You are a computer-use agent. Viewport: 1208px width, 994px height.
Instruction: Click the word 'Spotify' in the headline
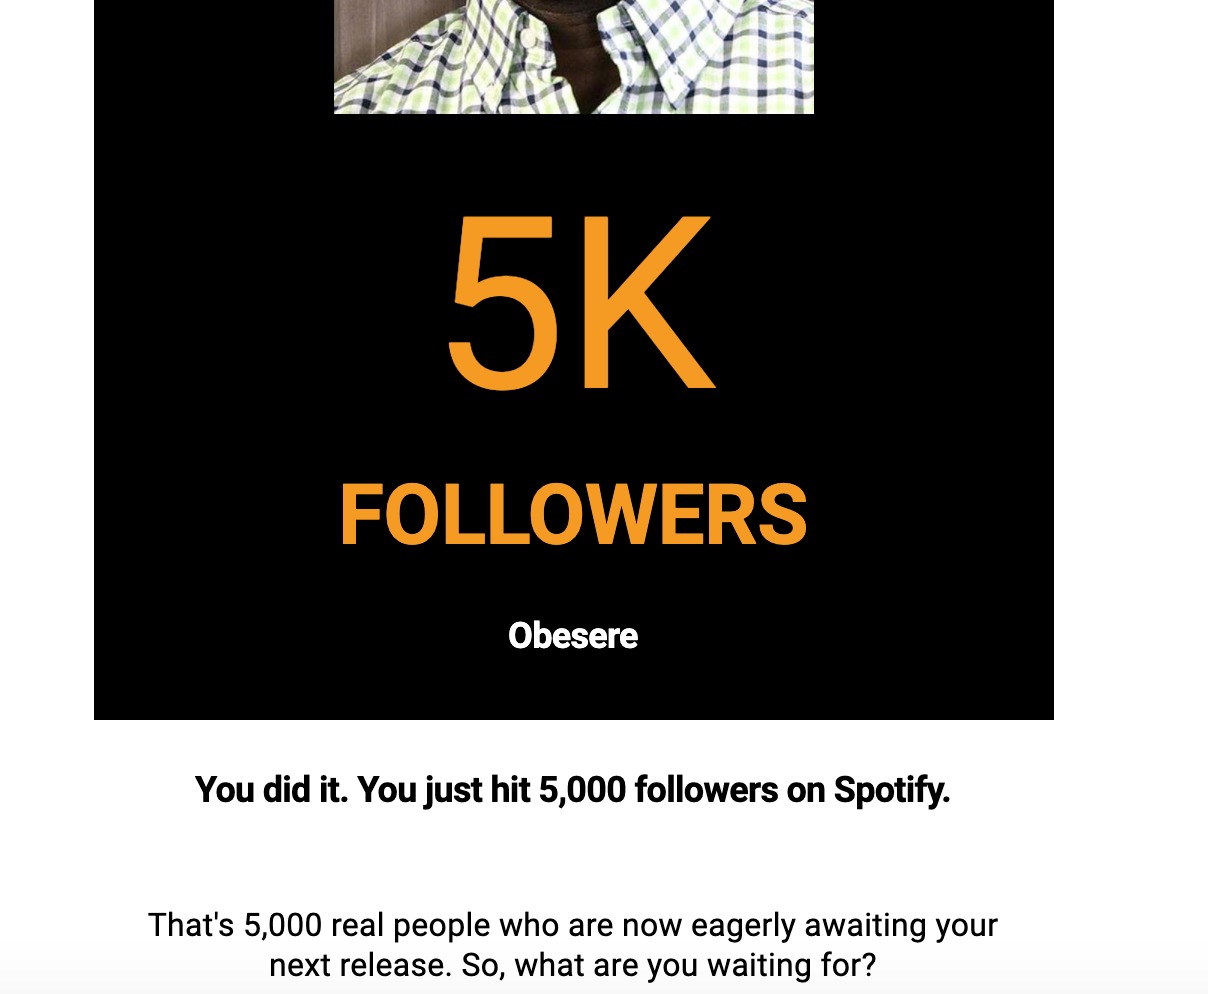pyautogui.click(x=892, y=790)
